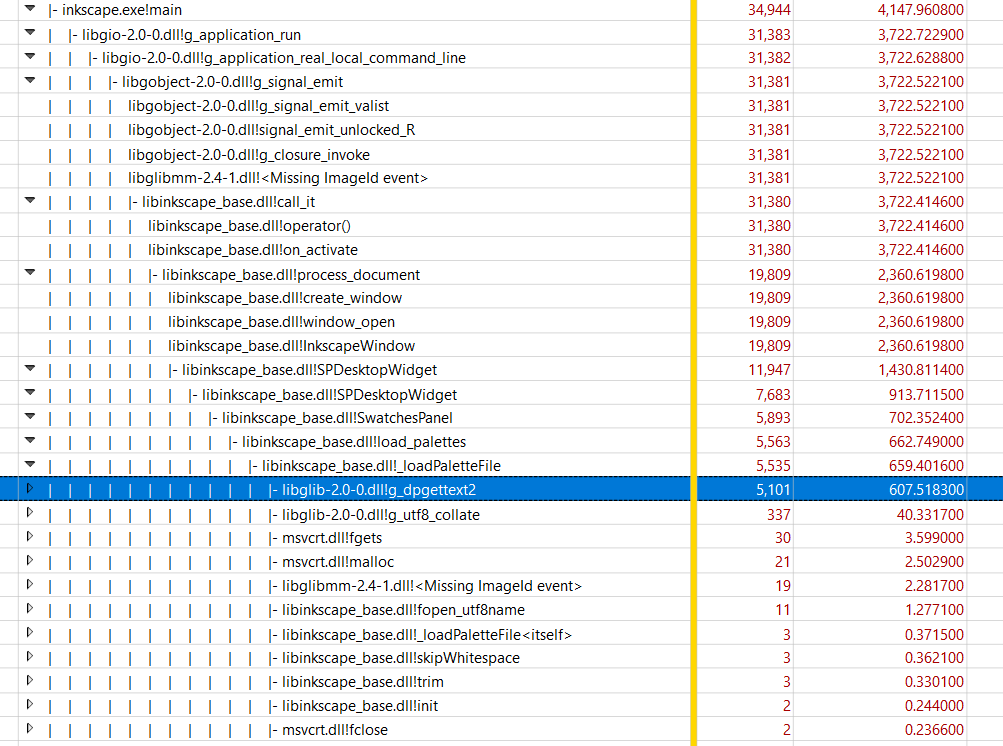Viewport: 1003px width, 746px height.
Task: Collapse the SwatchesPanel node
Action: point(30,417)
